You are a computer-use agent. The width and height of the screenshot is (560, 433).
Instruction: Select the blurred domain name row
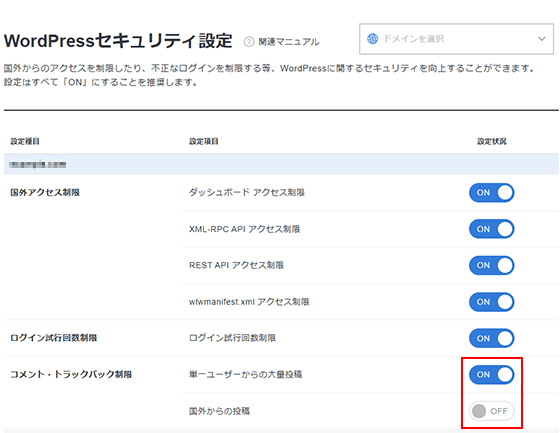coord(281,164)
